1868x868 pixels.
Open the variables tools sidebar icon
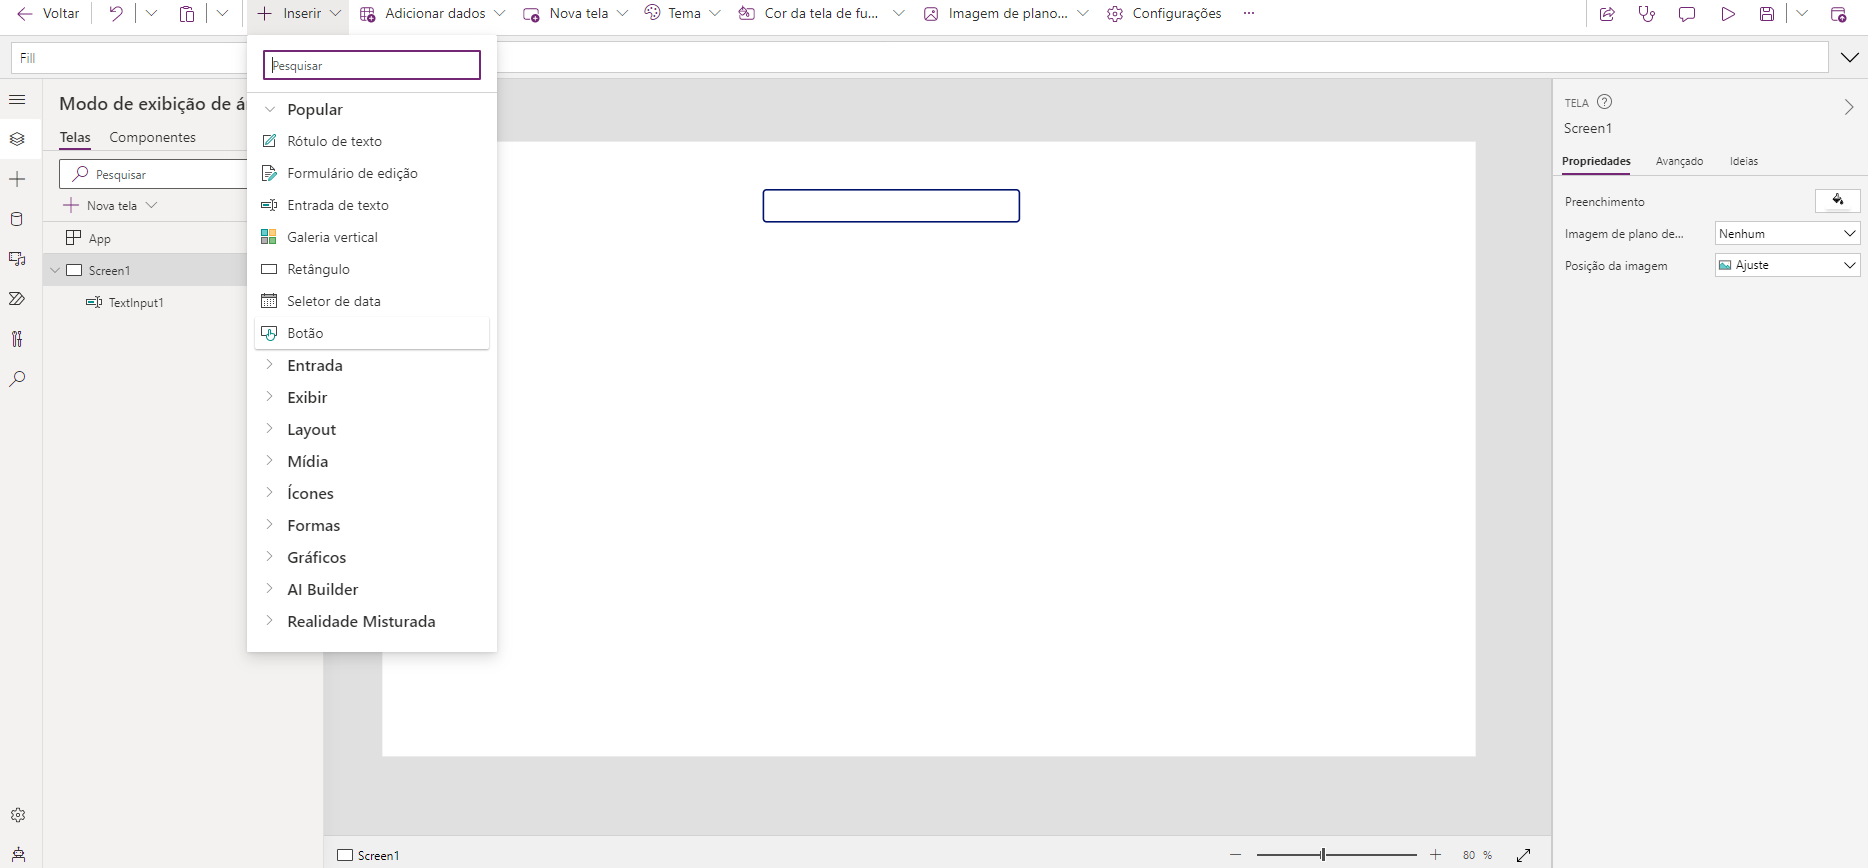(x=17, y=339)
